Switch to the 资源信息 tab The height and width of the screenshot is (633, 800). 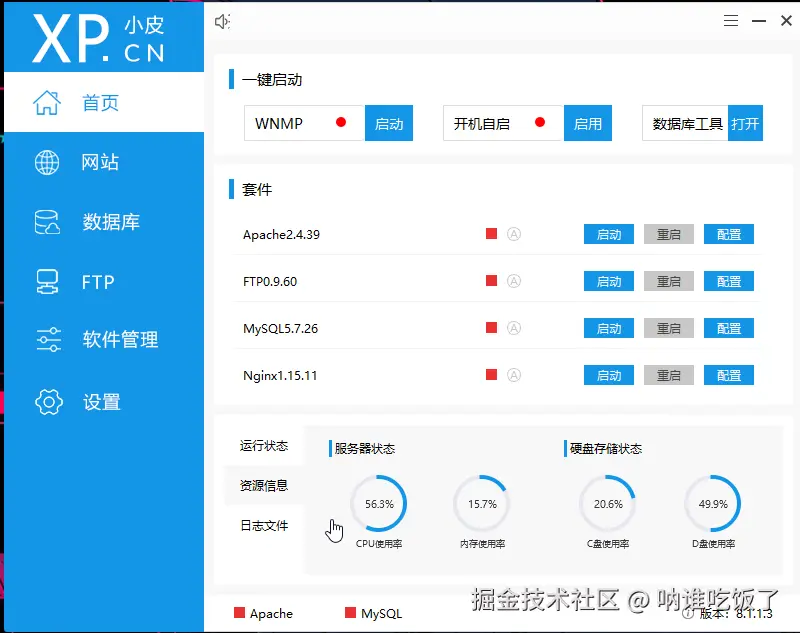[264, 485]
